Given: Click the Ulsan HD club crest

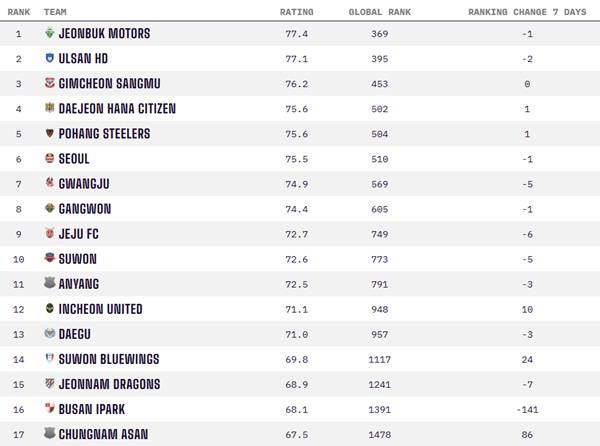Looking at the screenshot, I should tap(50, 58).
